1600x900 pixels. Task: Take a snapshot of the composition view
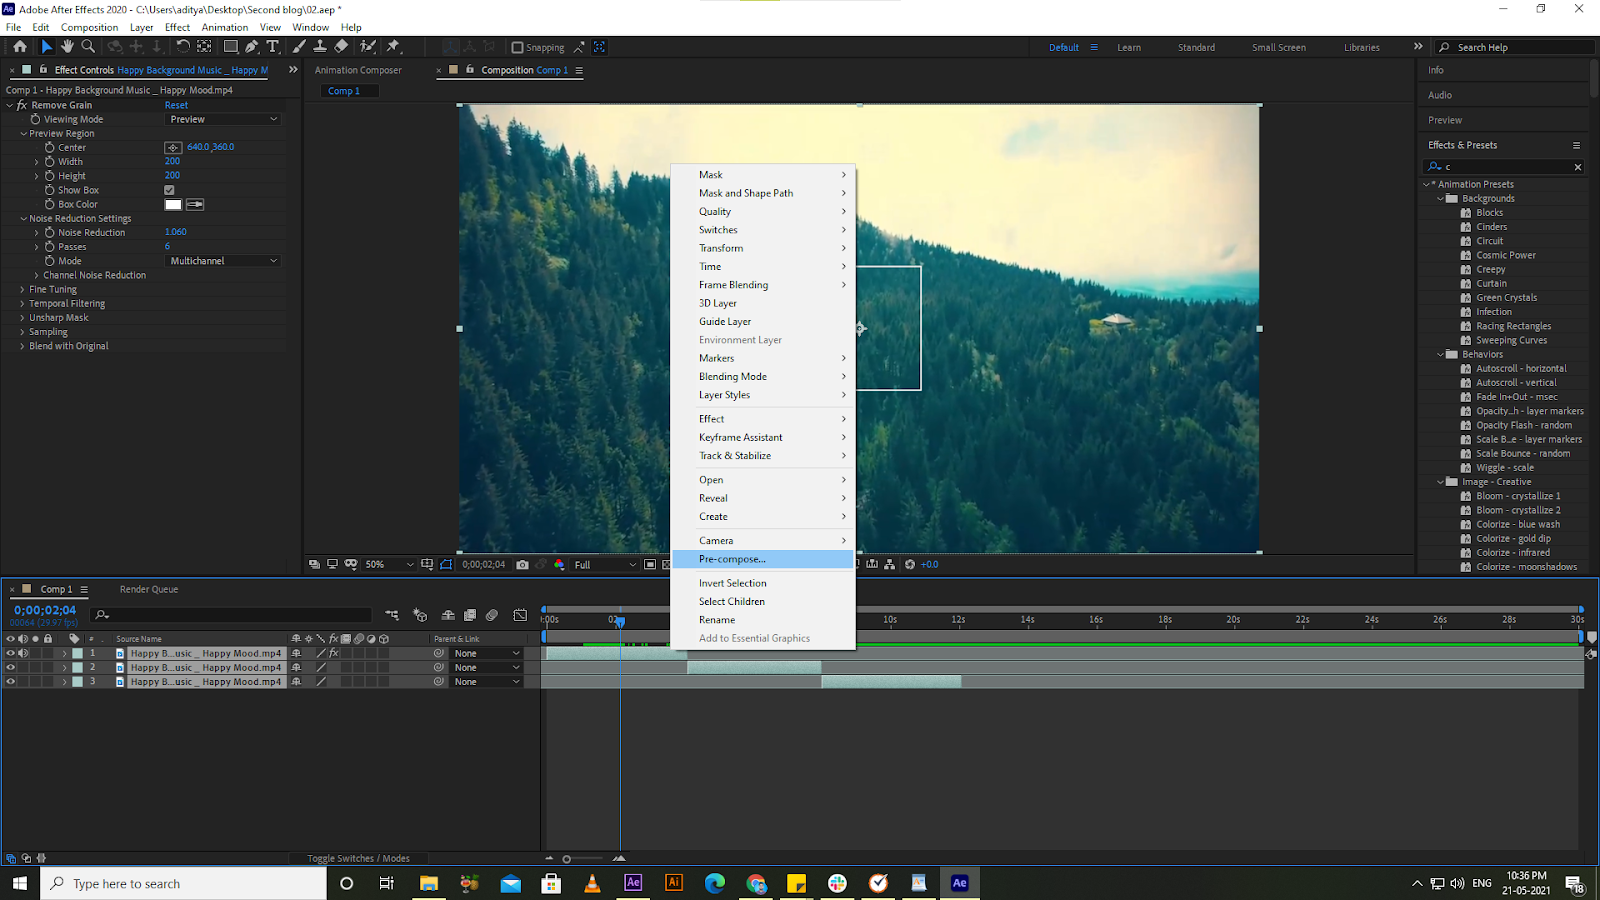click(523, 564)
